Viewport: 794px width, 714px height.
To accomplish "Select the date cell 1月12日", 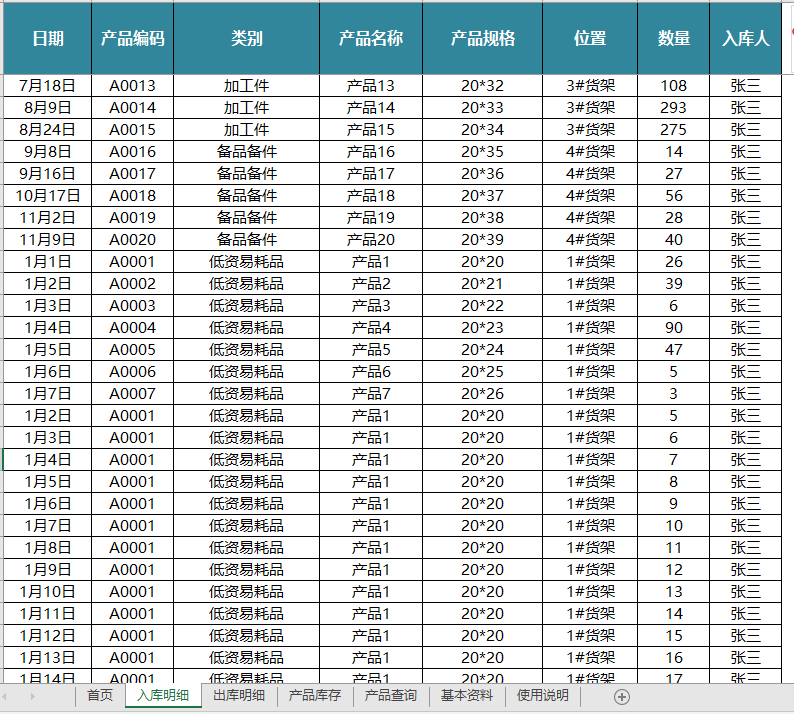I will coord(48,636).
